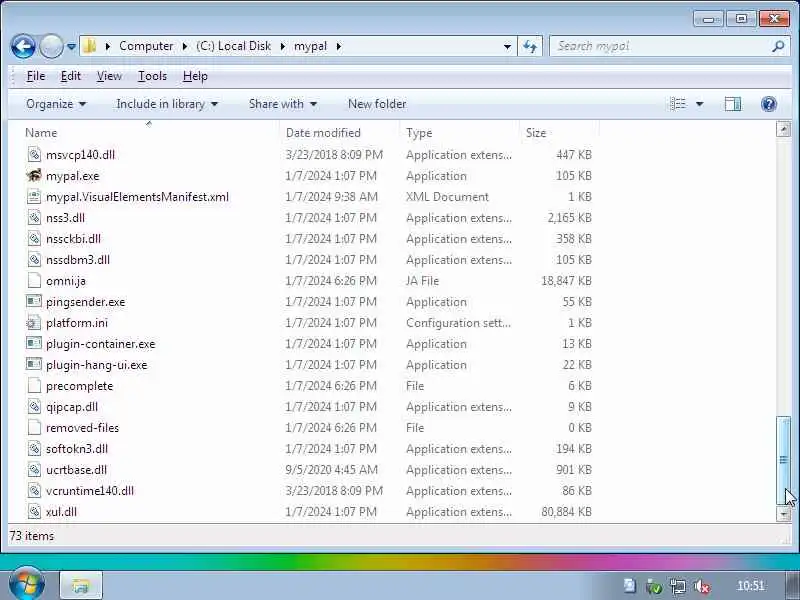Viewport: 800px width, 600px height.
Task: Select the JA File type cell
Action: [422, 281]
